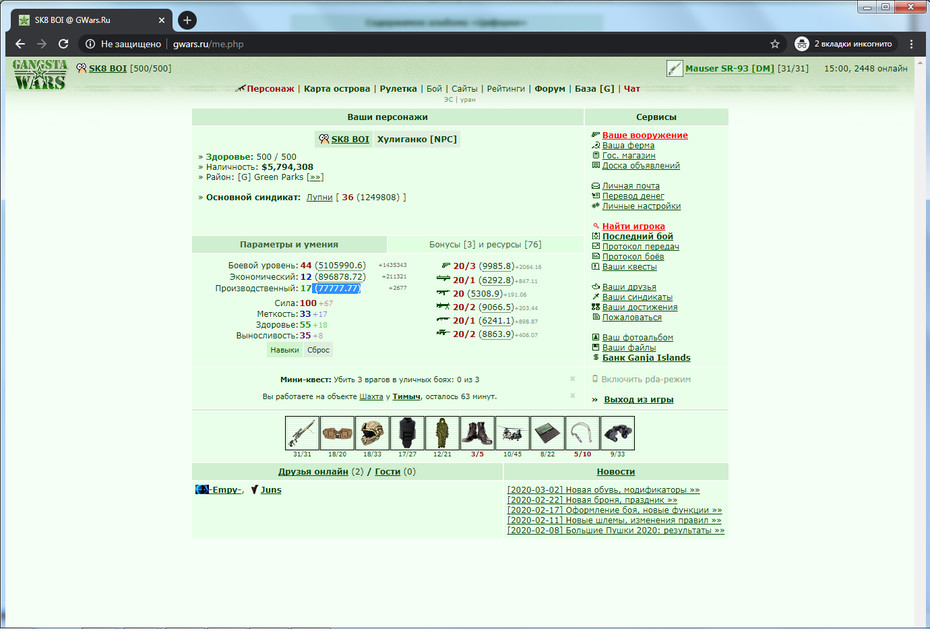Switch to Бонусы и ресурсы tab
This screenshot has width=930, height=631.
click(485, 244)
